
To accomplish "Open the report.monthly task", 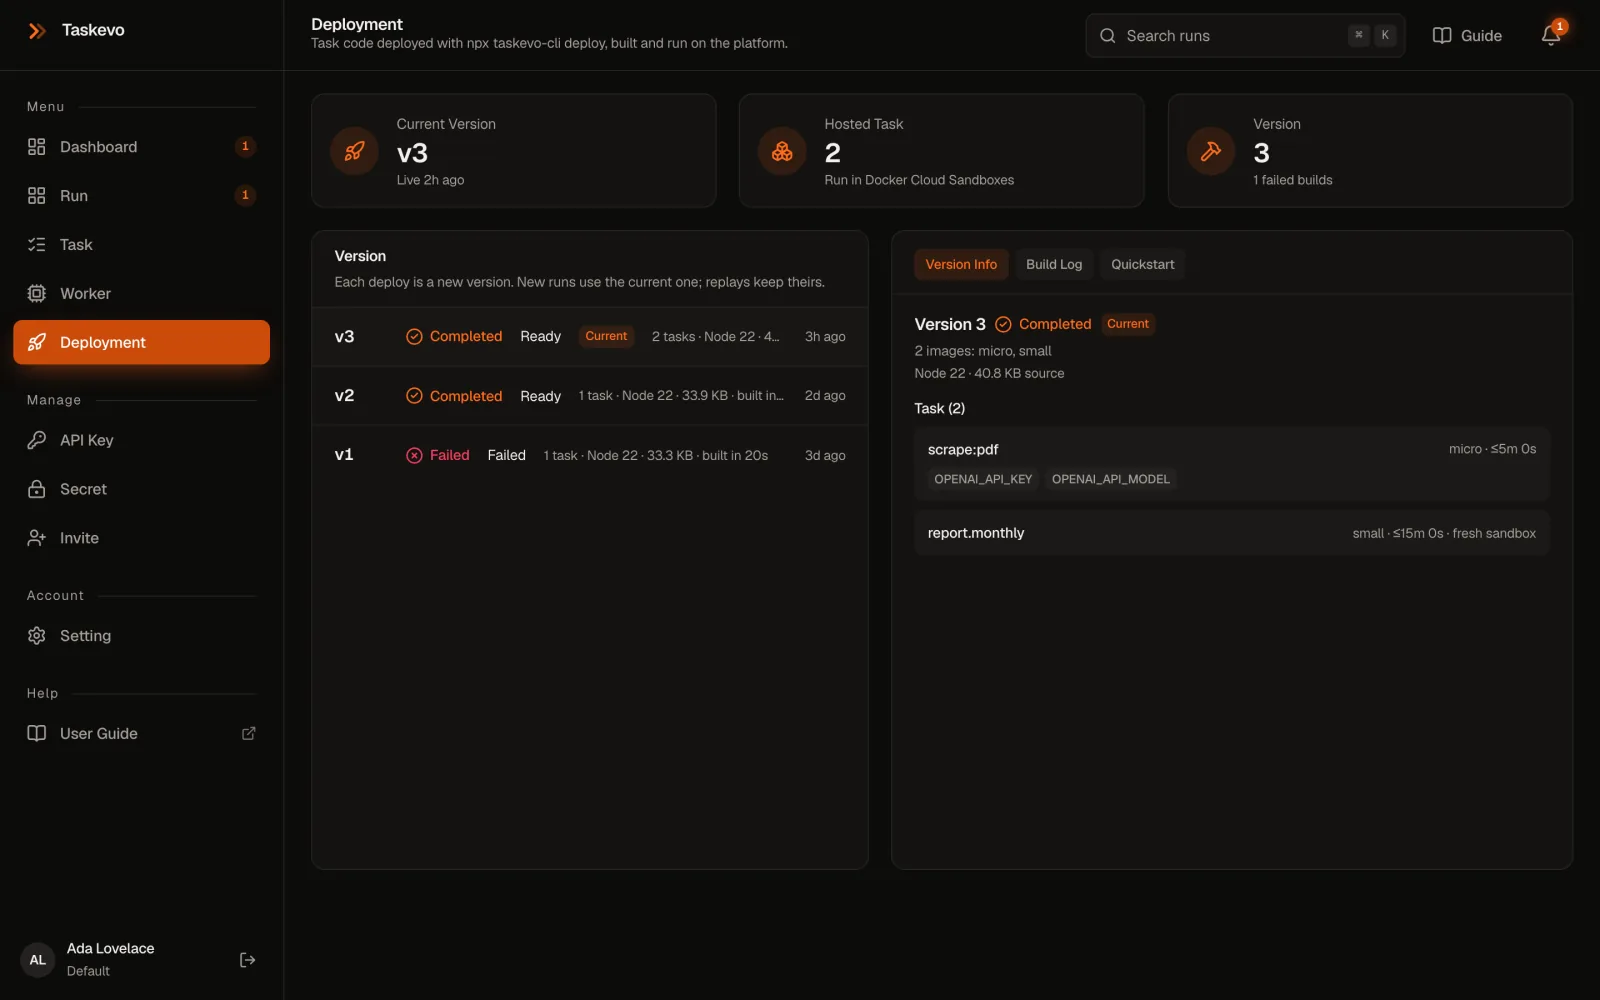I will coord(1231,533).
